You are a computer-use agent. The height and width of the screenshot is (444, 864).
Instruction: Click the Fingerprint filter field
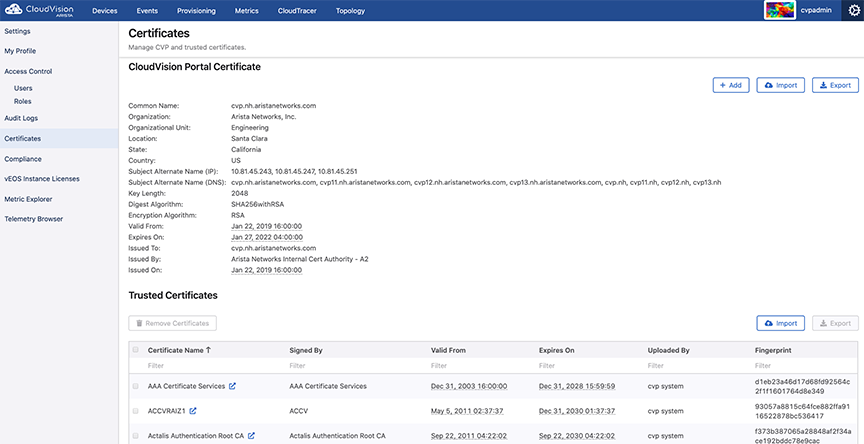(805, 366)
